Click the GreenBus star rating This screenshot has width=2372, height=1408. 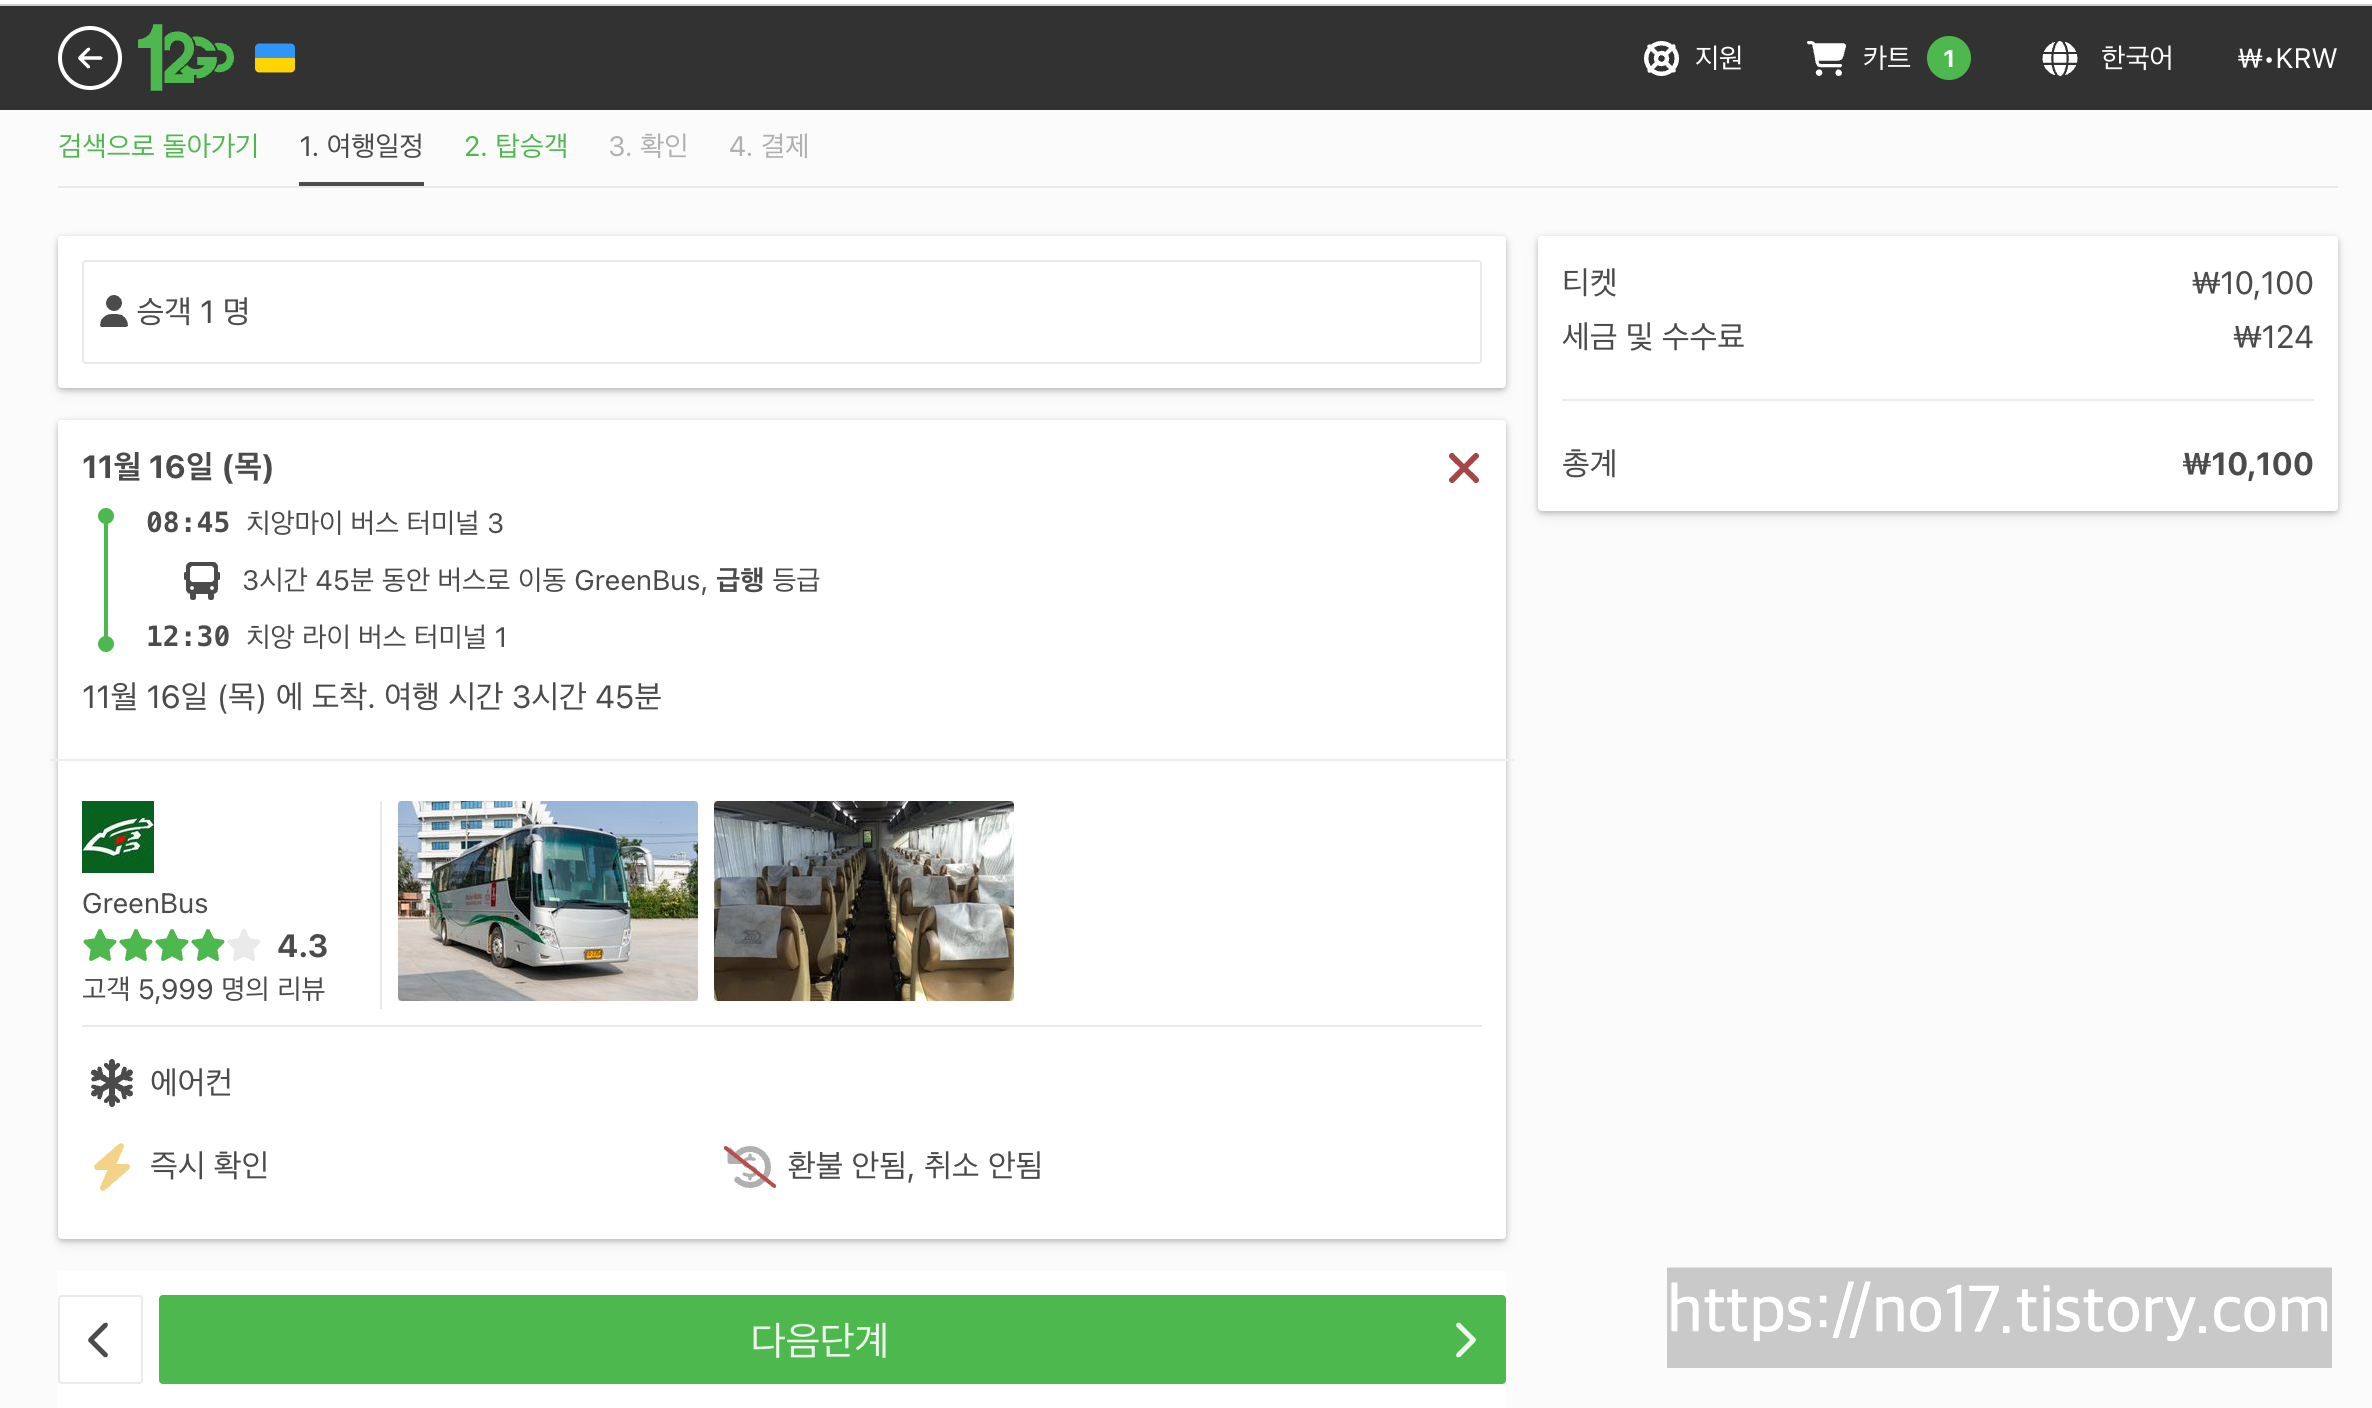171,945
